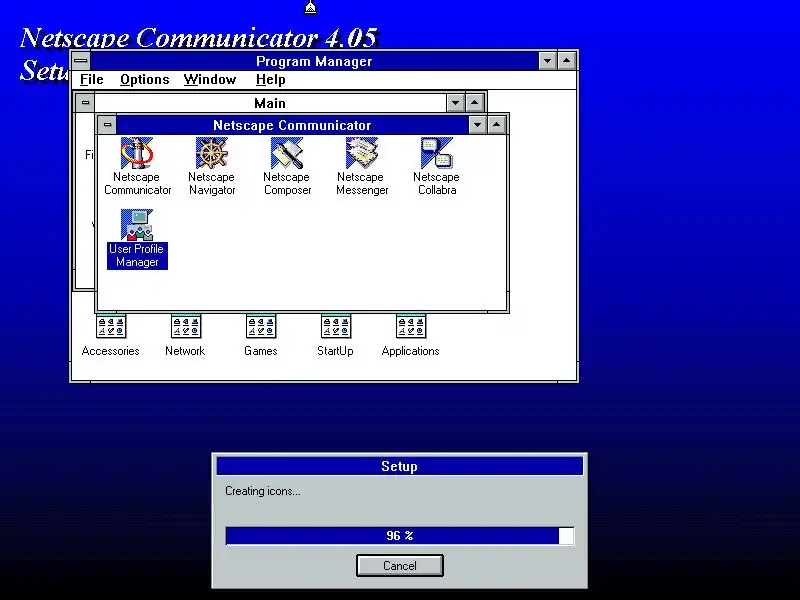Open the Help menu in Program Manager
The width and height of the screenshot is (800, 600).
pos(270,80)
